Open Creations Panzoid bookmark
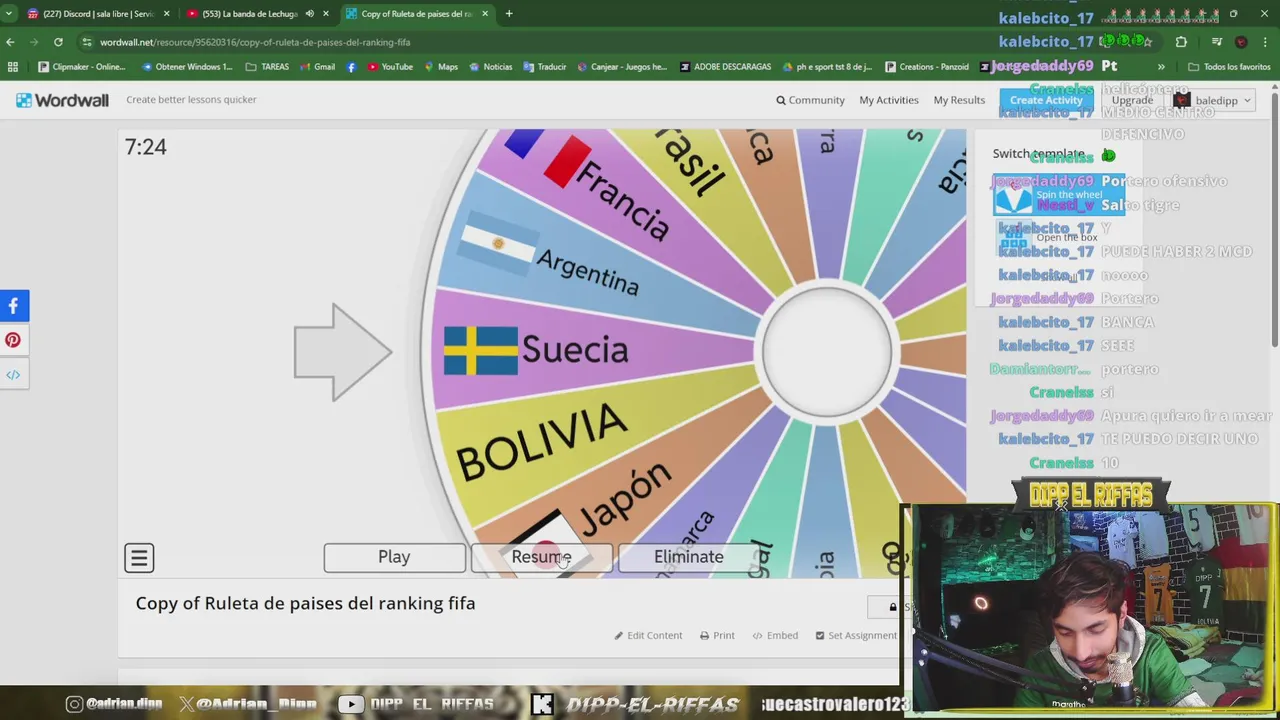This screenshot has height=720, width=1280. tap(927, 67)
